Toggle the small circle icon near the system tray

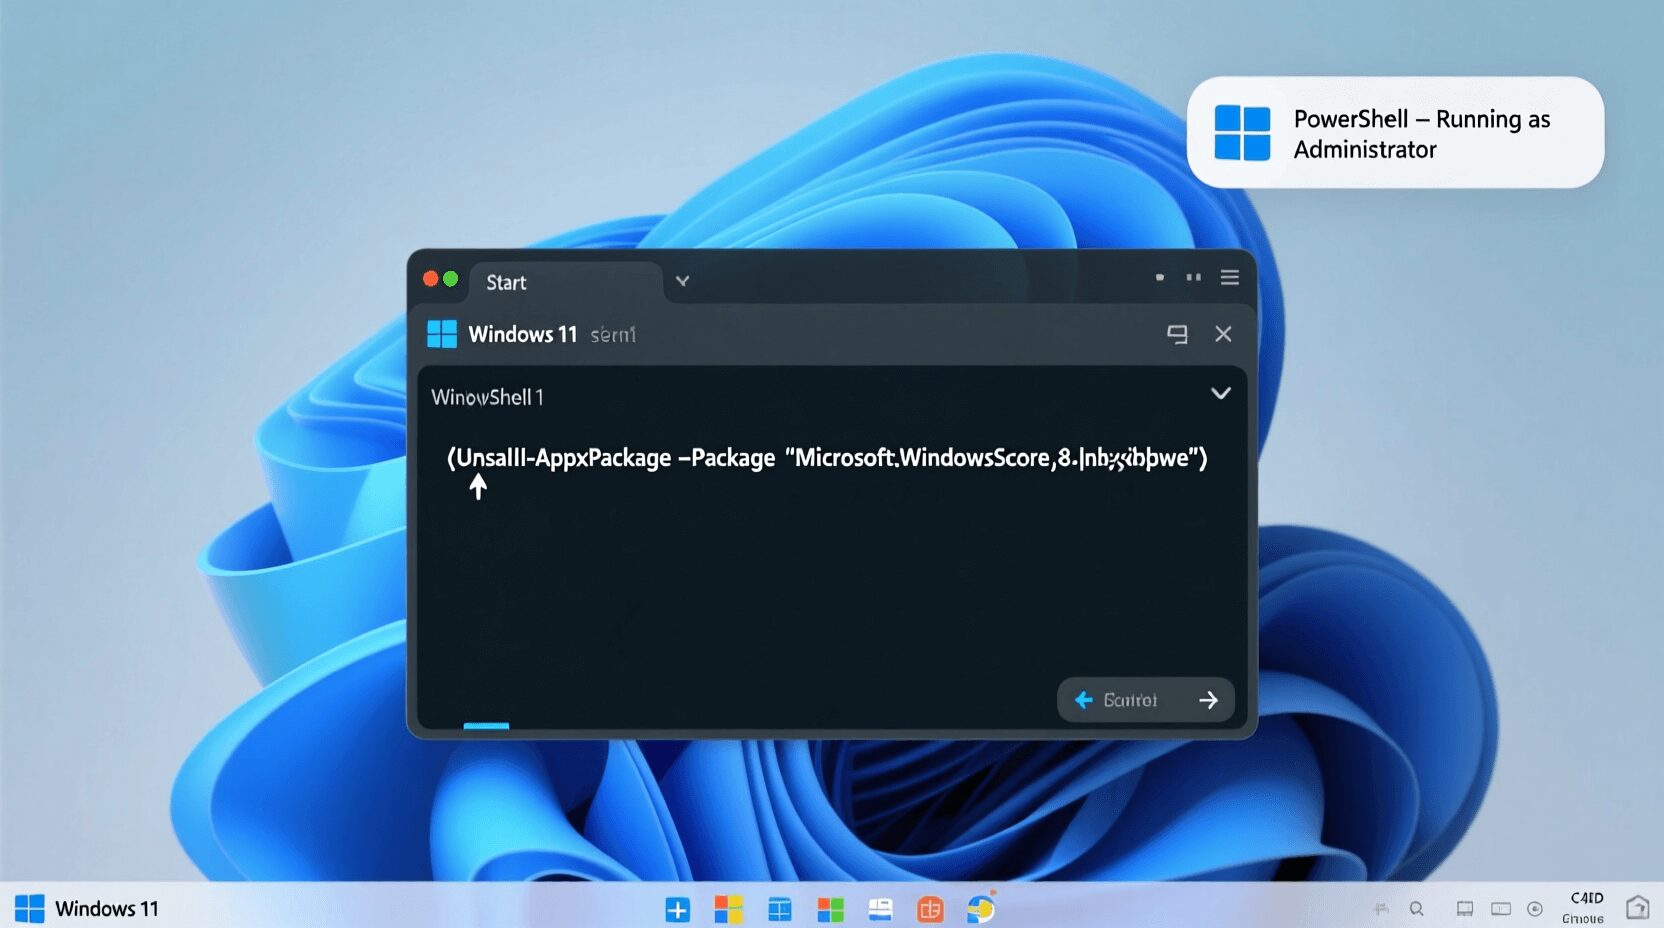[x=1536, y=908]
